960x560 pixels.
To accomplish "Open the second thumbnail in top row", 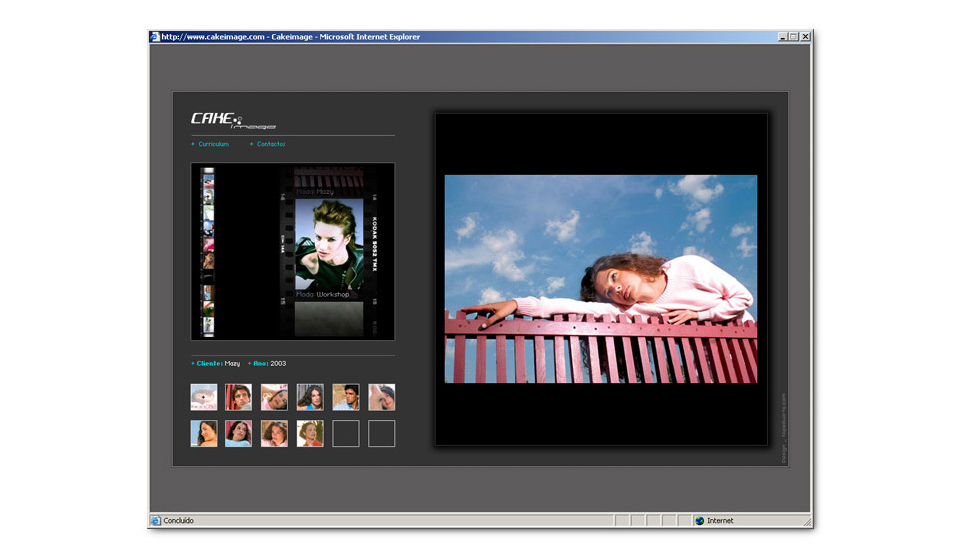I will 239,397.
